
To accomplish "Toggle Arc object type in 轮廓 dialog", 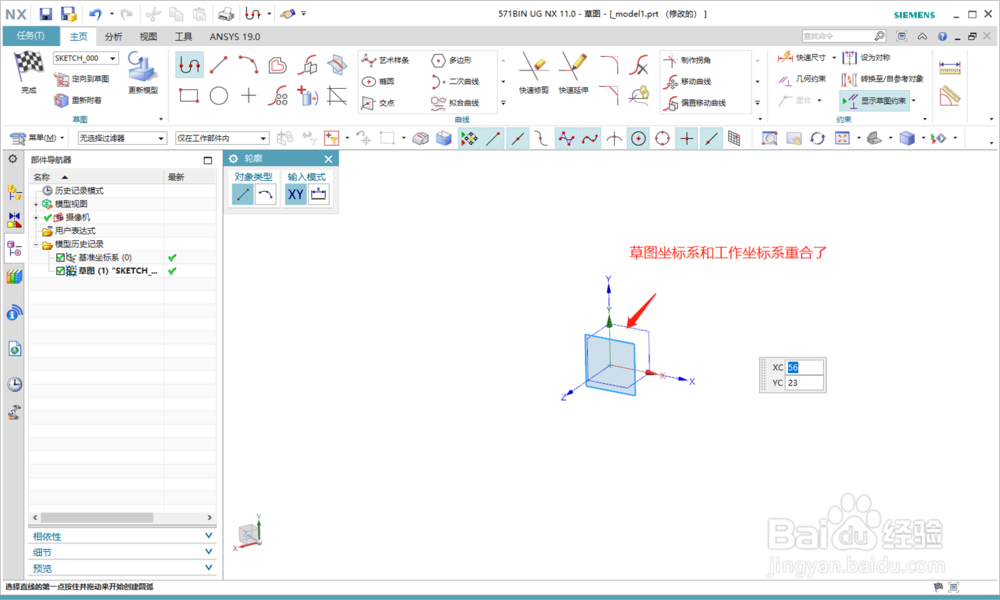I will [265, 194].
